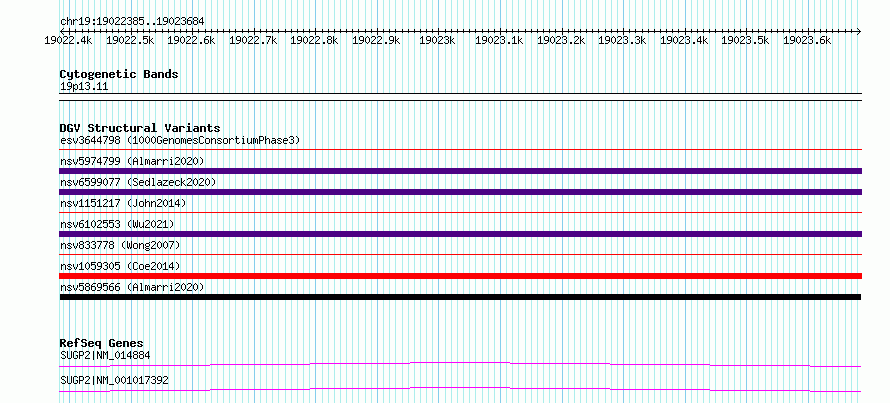Click ruler tick label 19022.5k

click(x=130, y=40)
